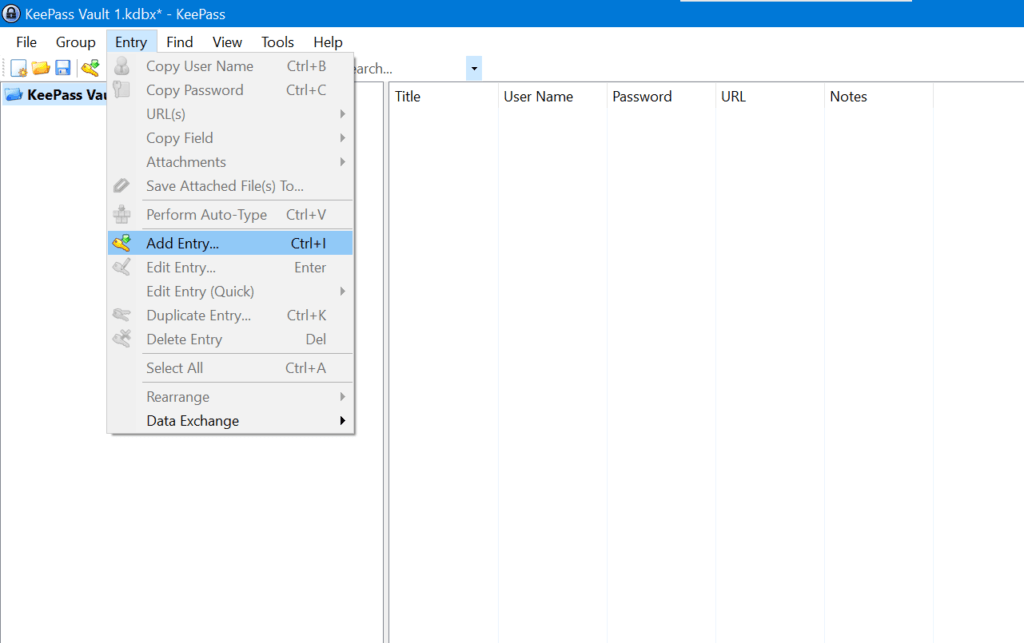Sort by the User Name column header
The width and height of the screenshot is (1024, 643).
[552, 97]
